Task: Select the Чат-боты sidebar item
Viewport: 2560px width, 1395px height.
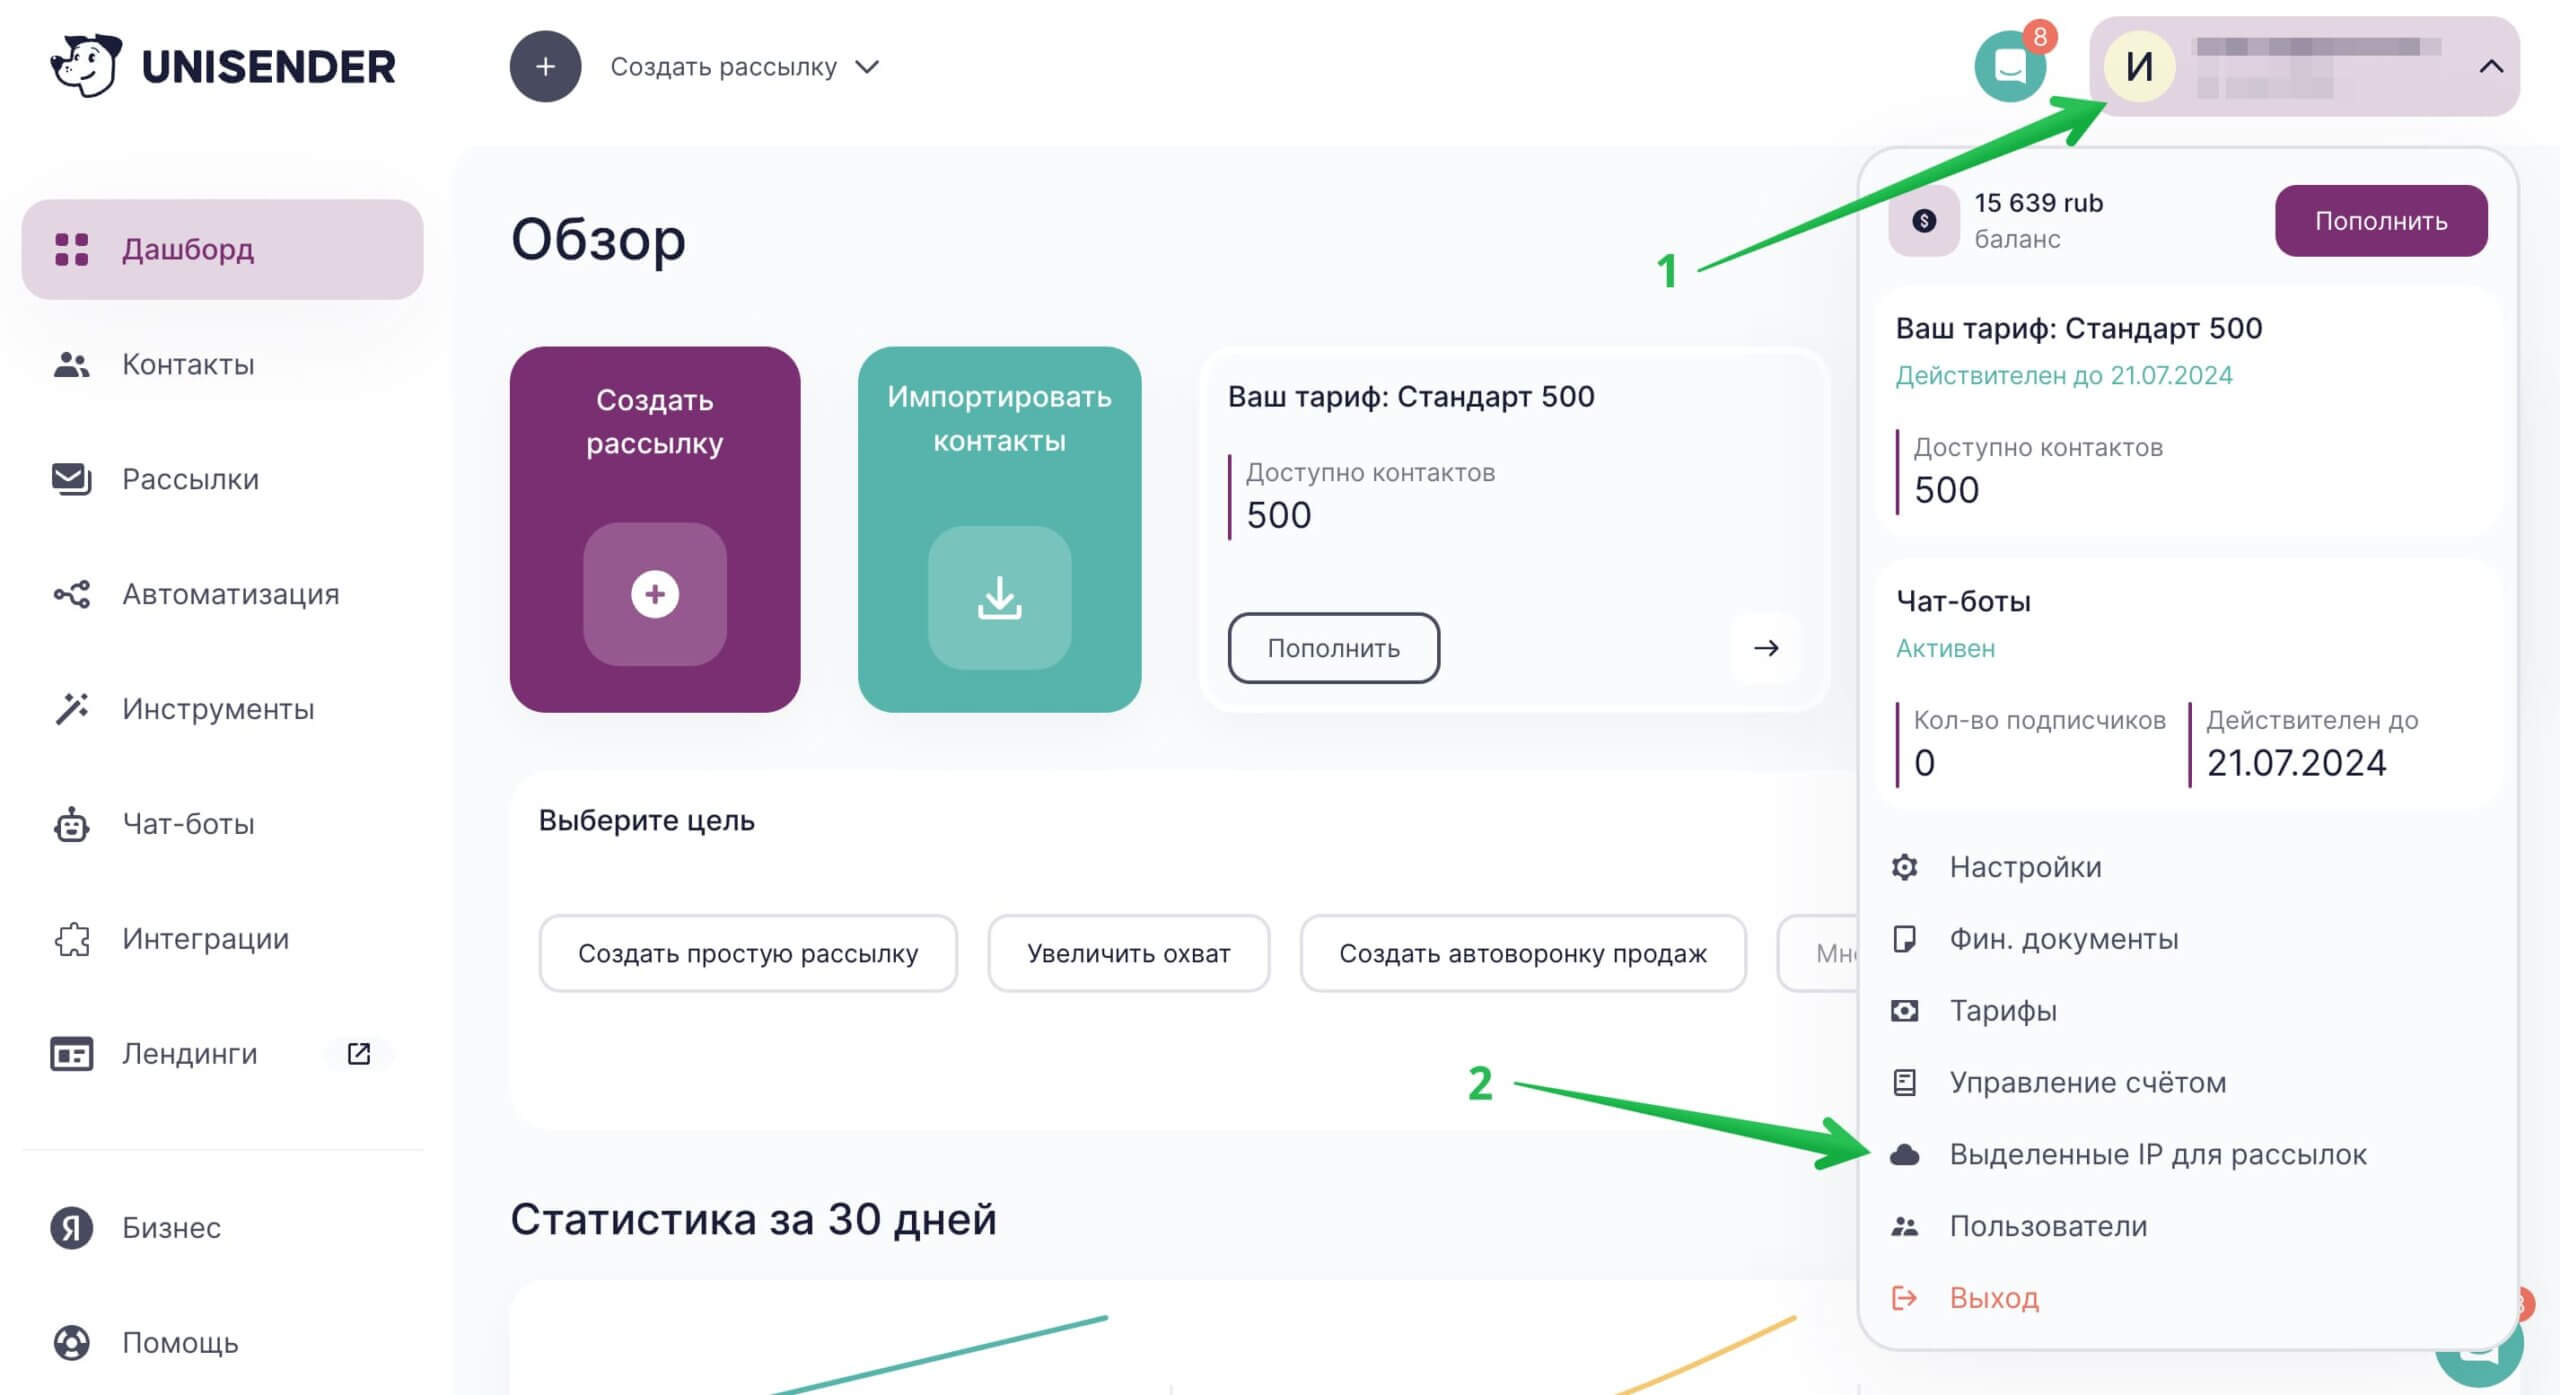Action: (x=188, y=823)
